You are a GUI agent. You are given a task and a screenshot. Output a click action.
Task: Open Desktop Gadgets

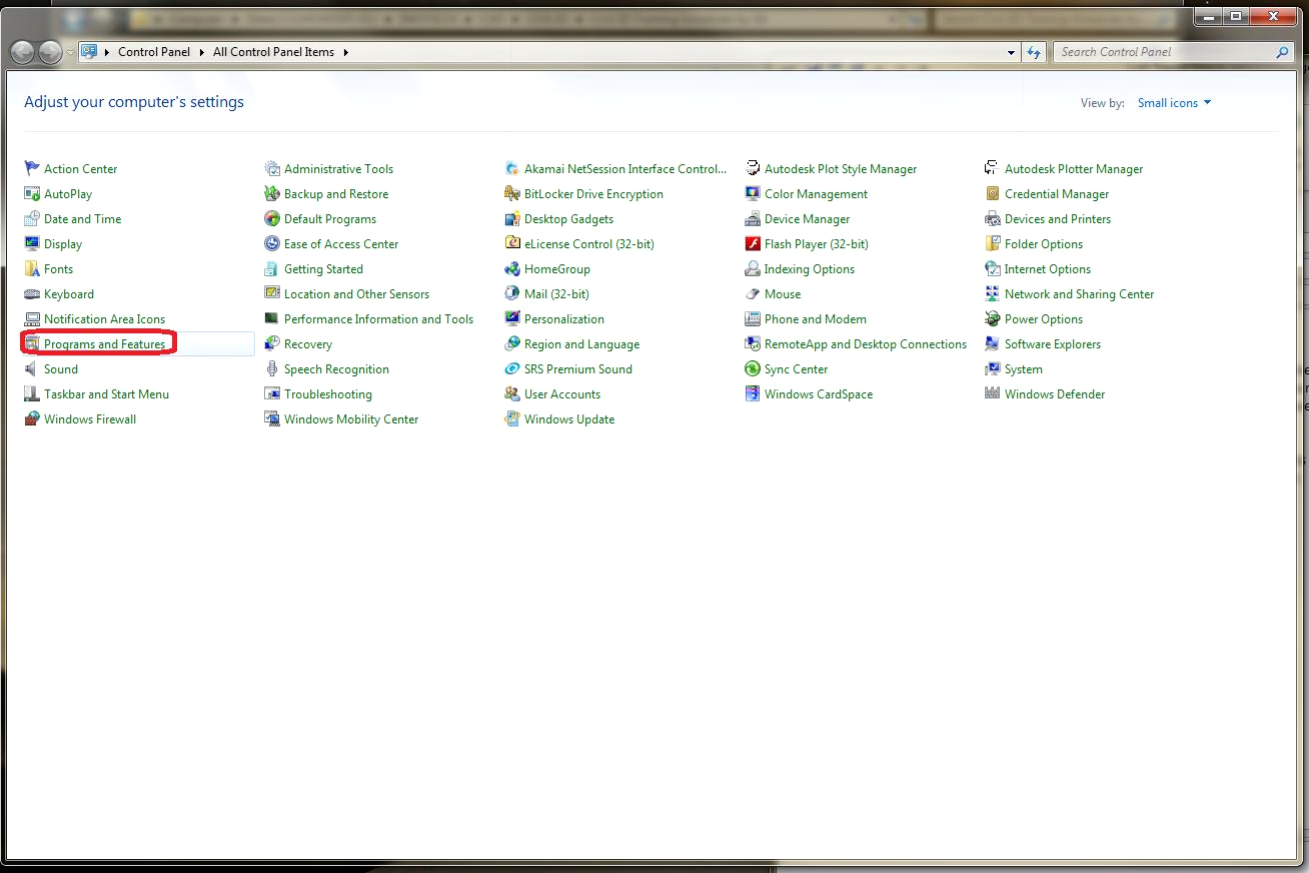[x=569, y=219]
